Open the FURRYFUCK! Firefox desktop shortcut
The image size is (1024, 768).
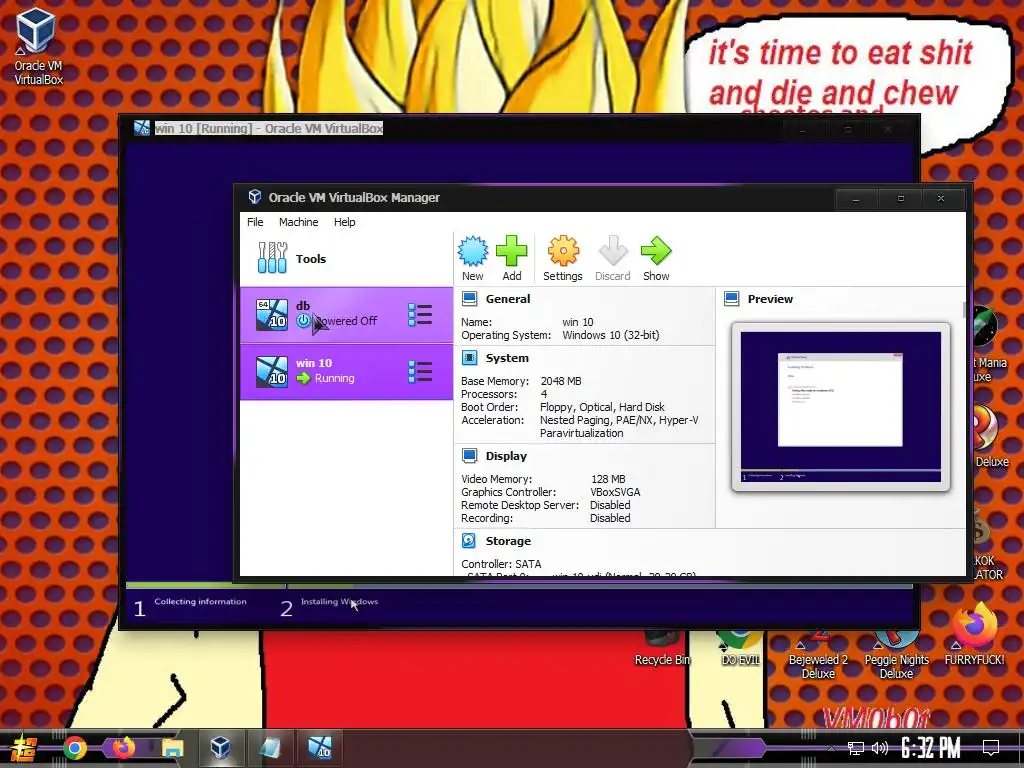coord(974,635)
